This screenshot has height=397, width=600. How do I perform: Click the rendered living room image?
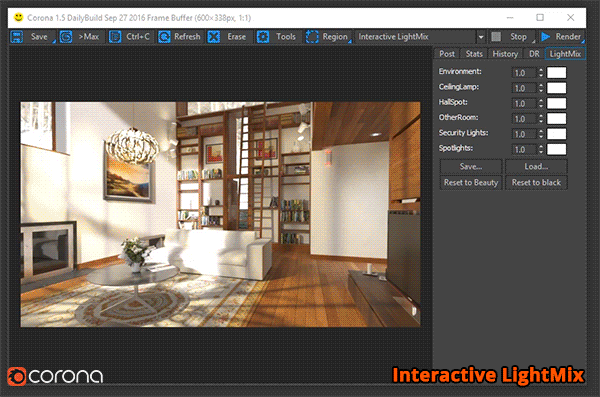tap(220, 214)
